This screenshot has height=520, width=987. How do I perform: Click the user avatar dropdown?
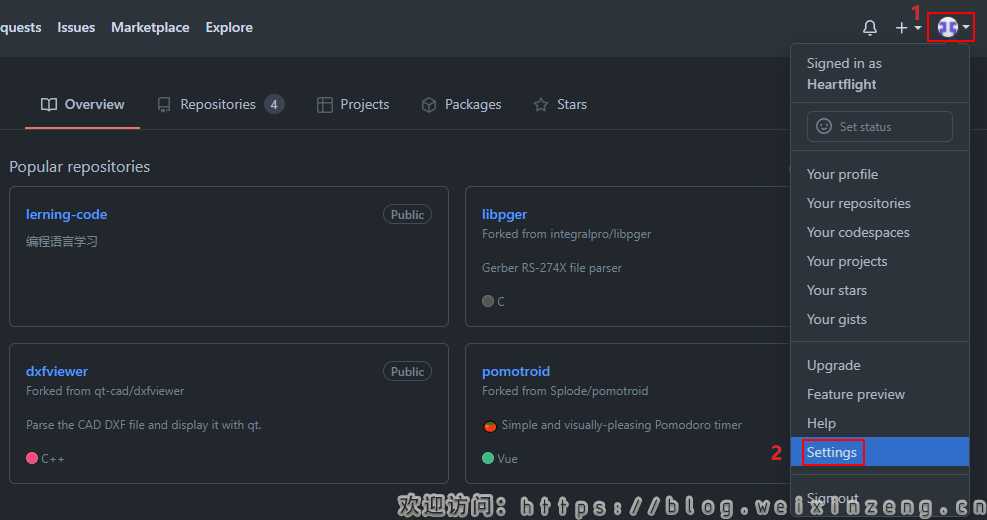tap(952, 27)
